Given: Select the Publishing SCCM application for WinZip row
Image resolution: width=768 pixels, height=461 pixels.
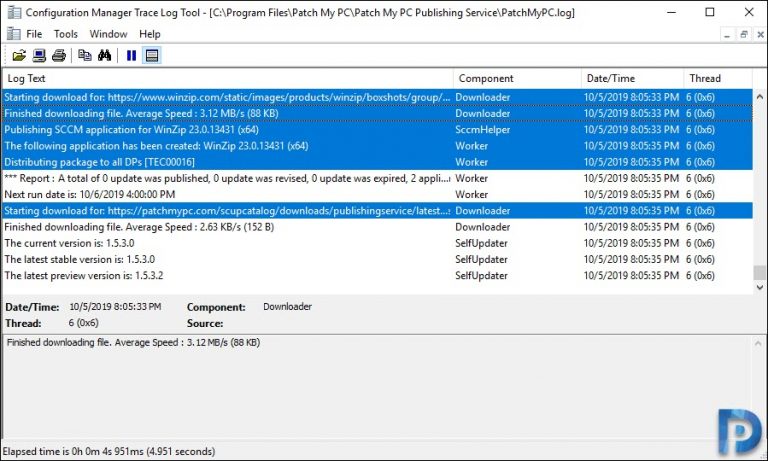Looking at the screenshot, I should click(377, 129).
